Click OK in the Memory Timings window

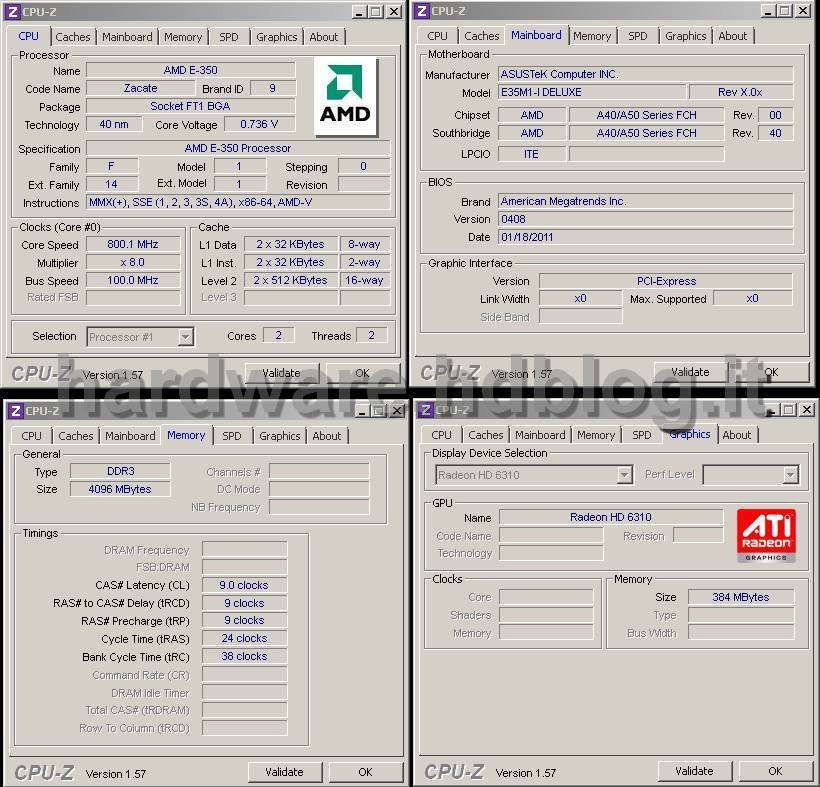(x=366, y=772)
